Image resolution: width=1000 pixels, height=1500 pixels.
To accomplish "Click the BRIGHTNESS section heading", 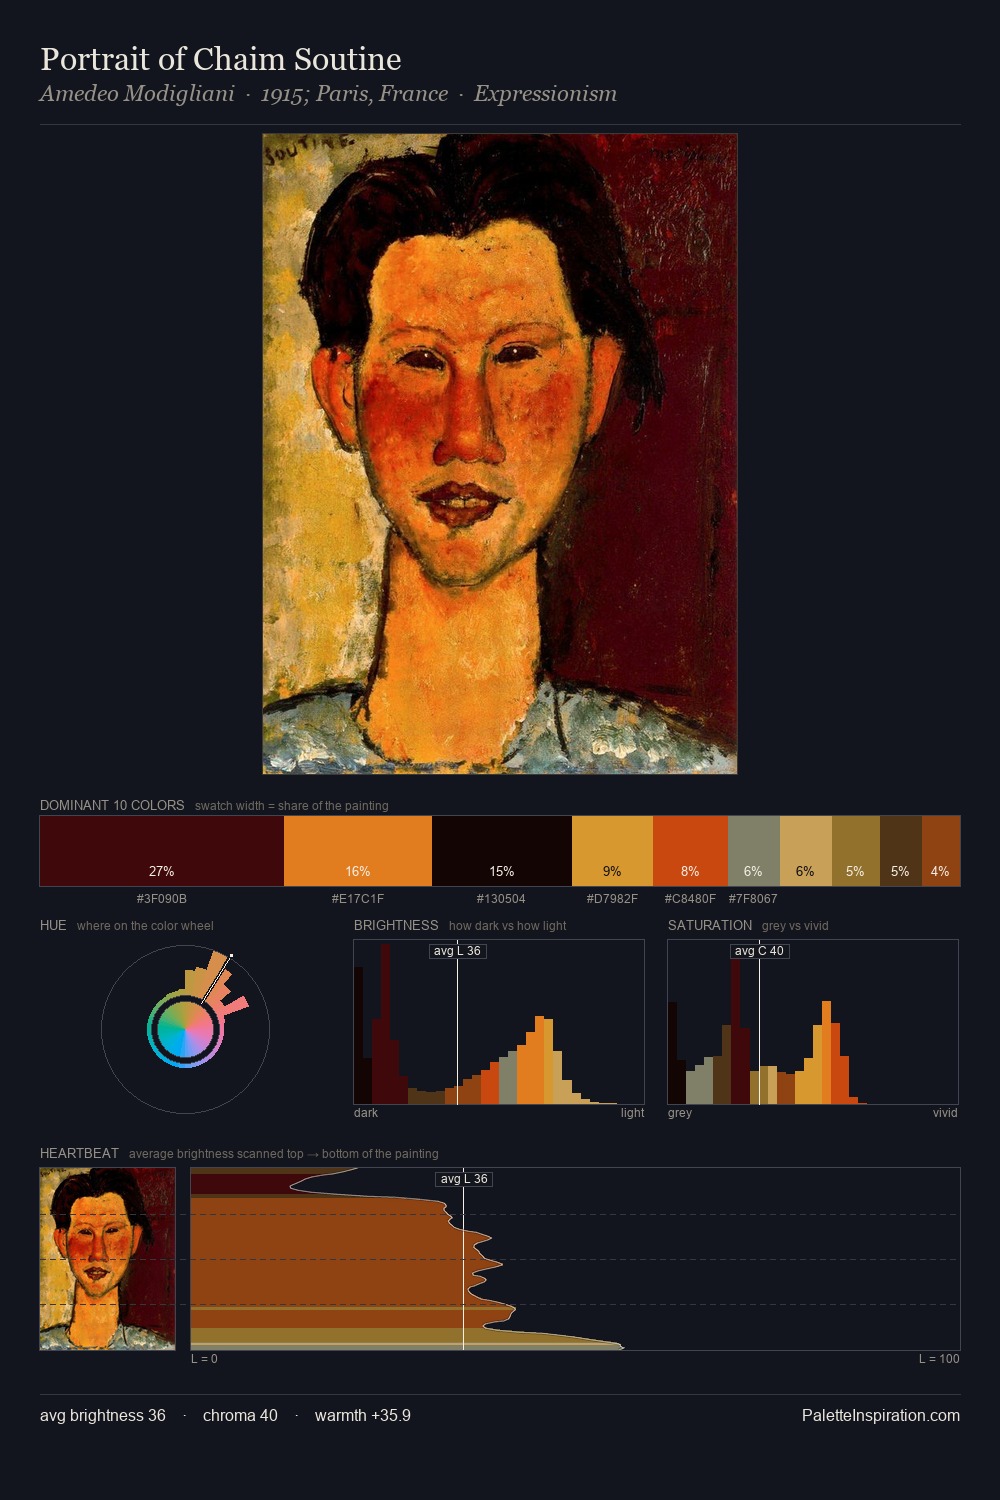I will pyautogui.click(x=396, y=925).
